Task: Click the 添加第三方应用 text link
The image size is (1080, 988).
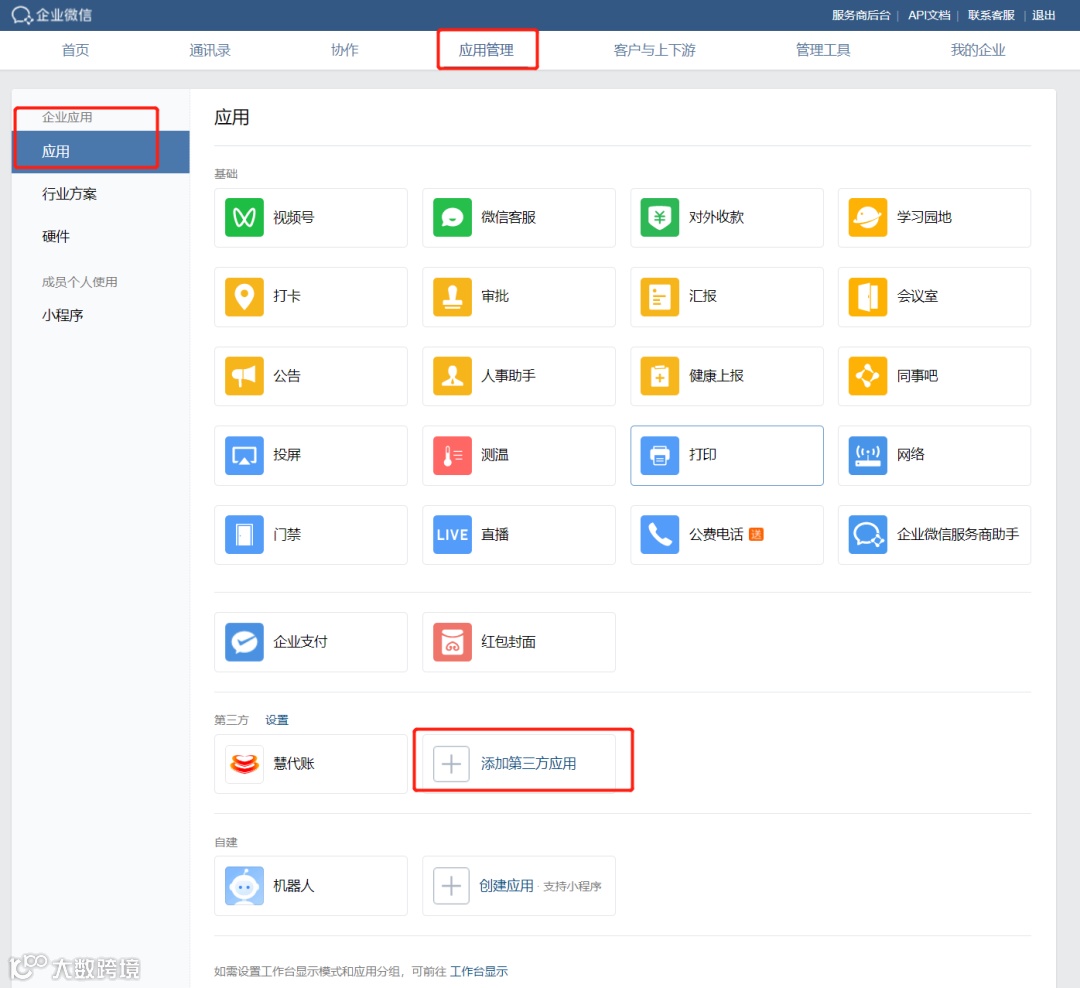Action: point(528,764)
